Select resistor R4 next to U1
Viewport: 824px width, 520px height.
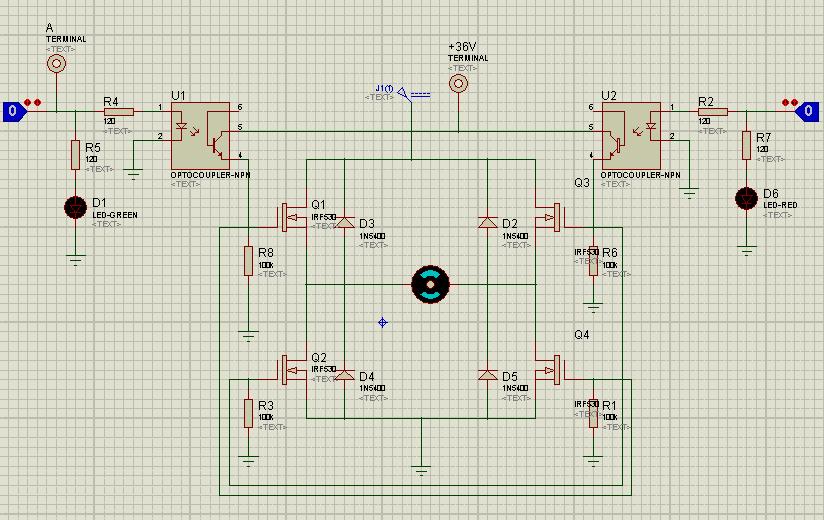click(119, 112)
